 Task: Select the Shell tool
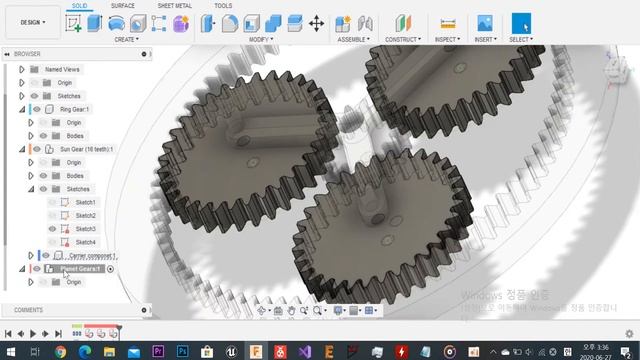(x=251, y=23)
